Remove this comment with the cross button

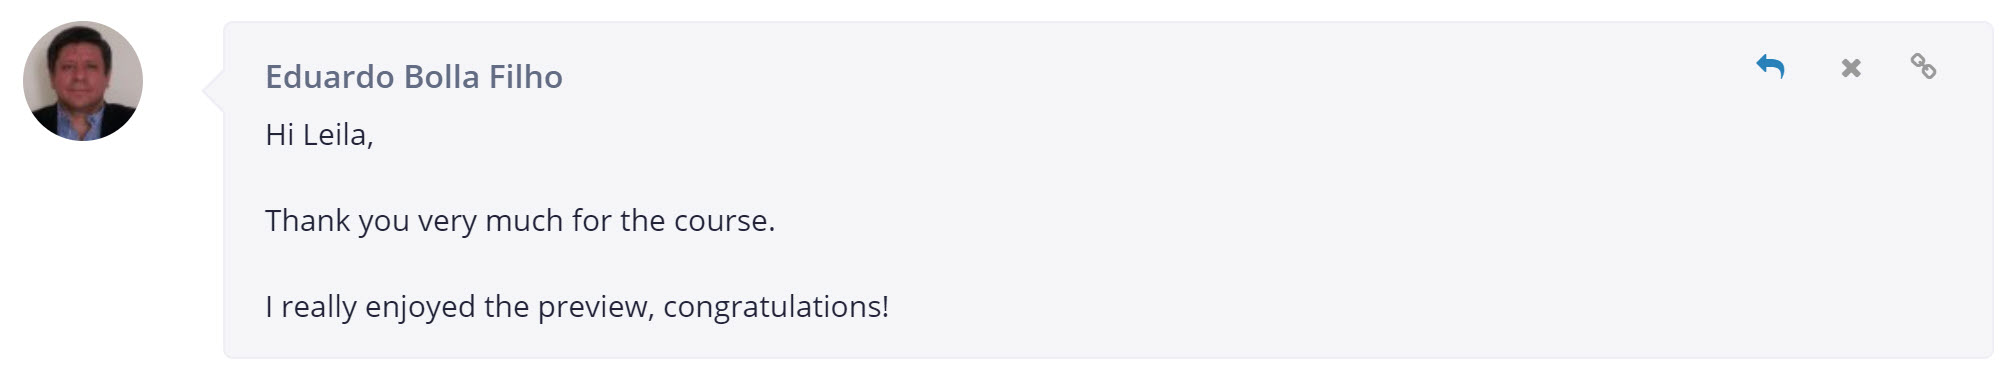click(x=1851, y=68)
